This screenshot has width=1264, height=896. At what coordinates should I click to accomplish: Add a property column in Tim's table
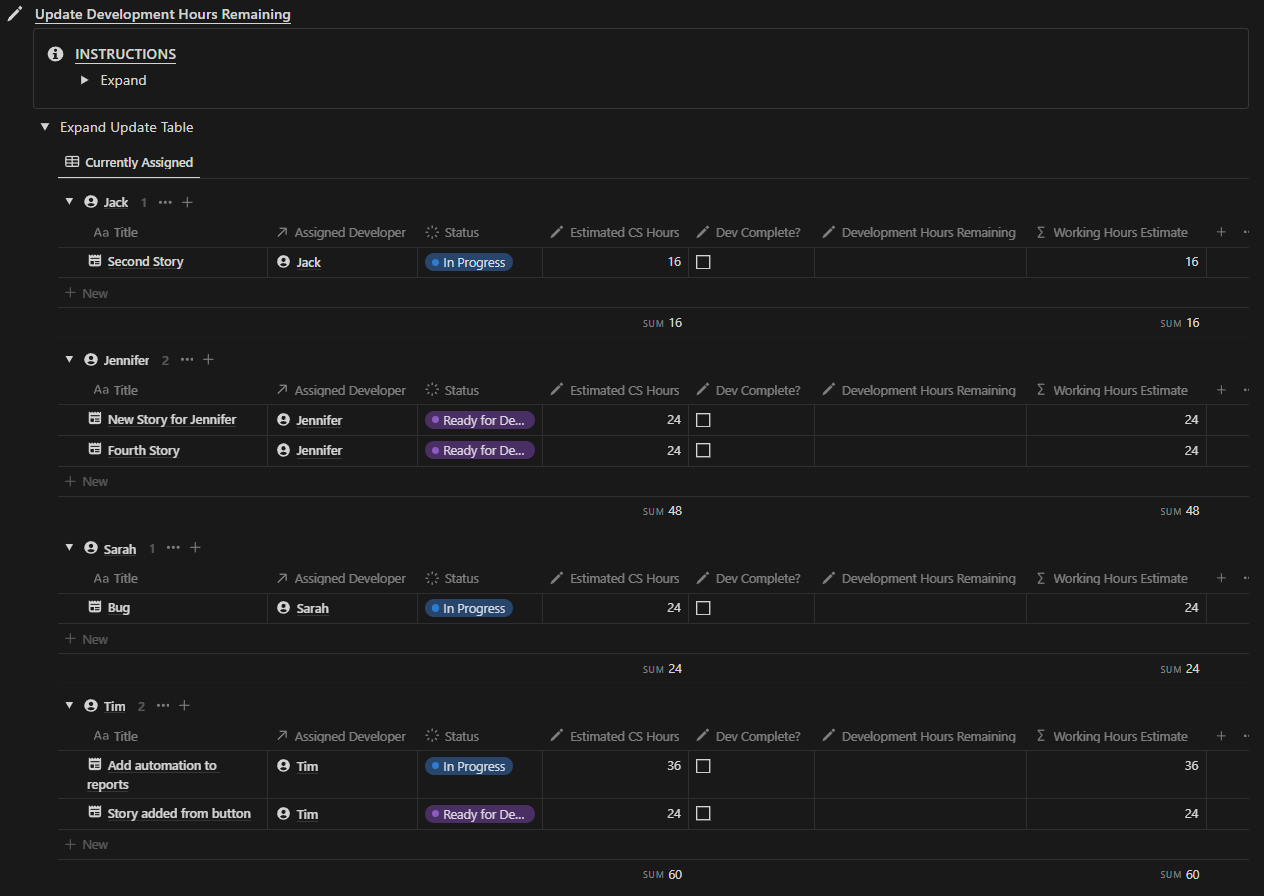[x=1221, y=736]
